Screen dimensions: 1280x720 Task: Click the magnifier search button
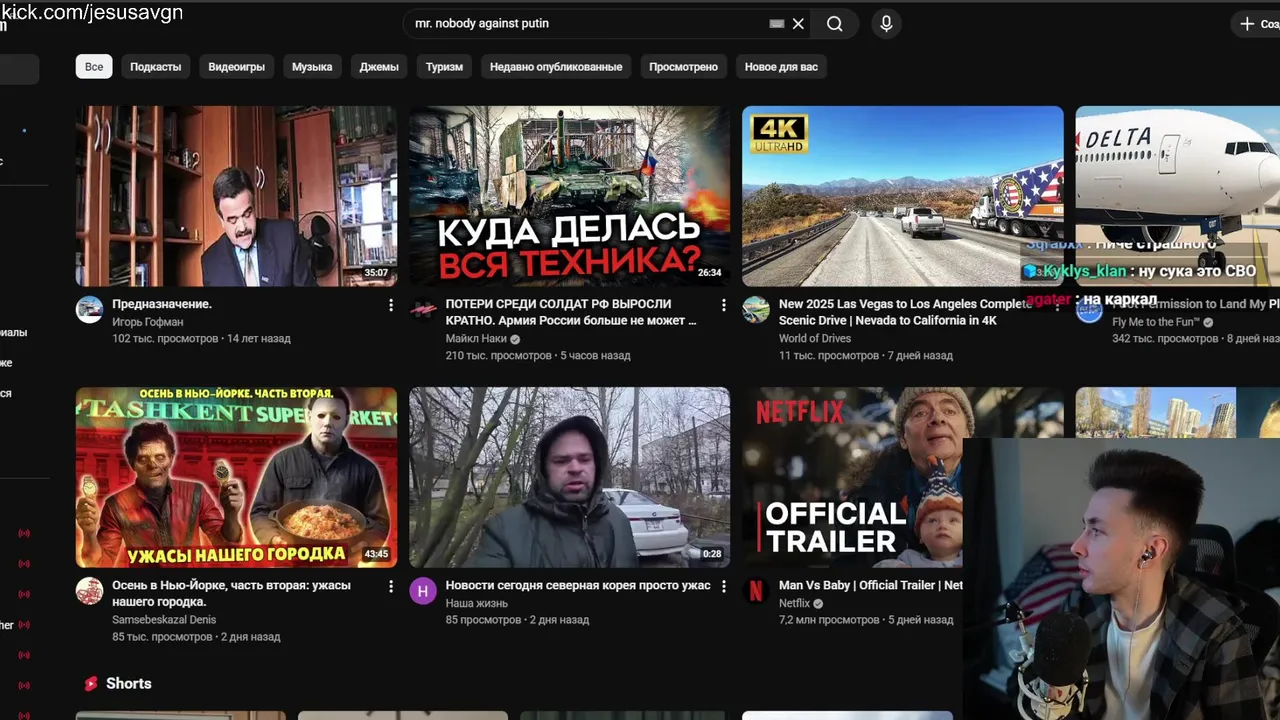click(835, 24)
